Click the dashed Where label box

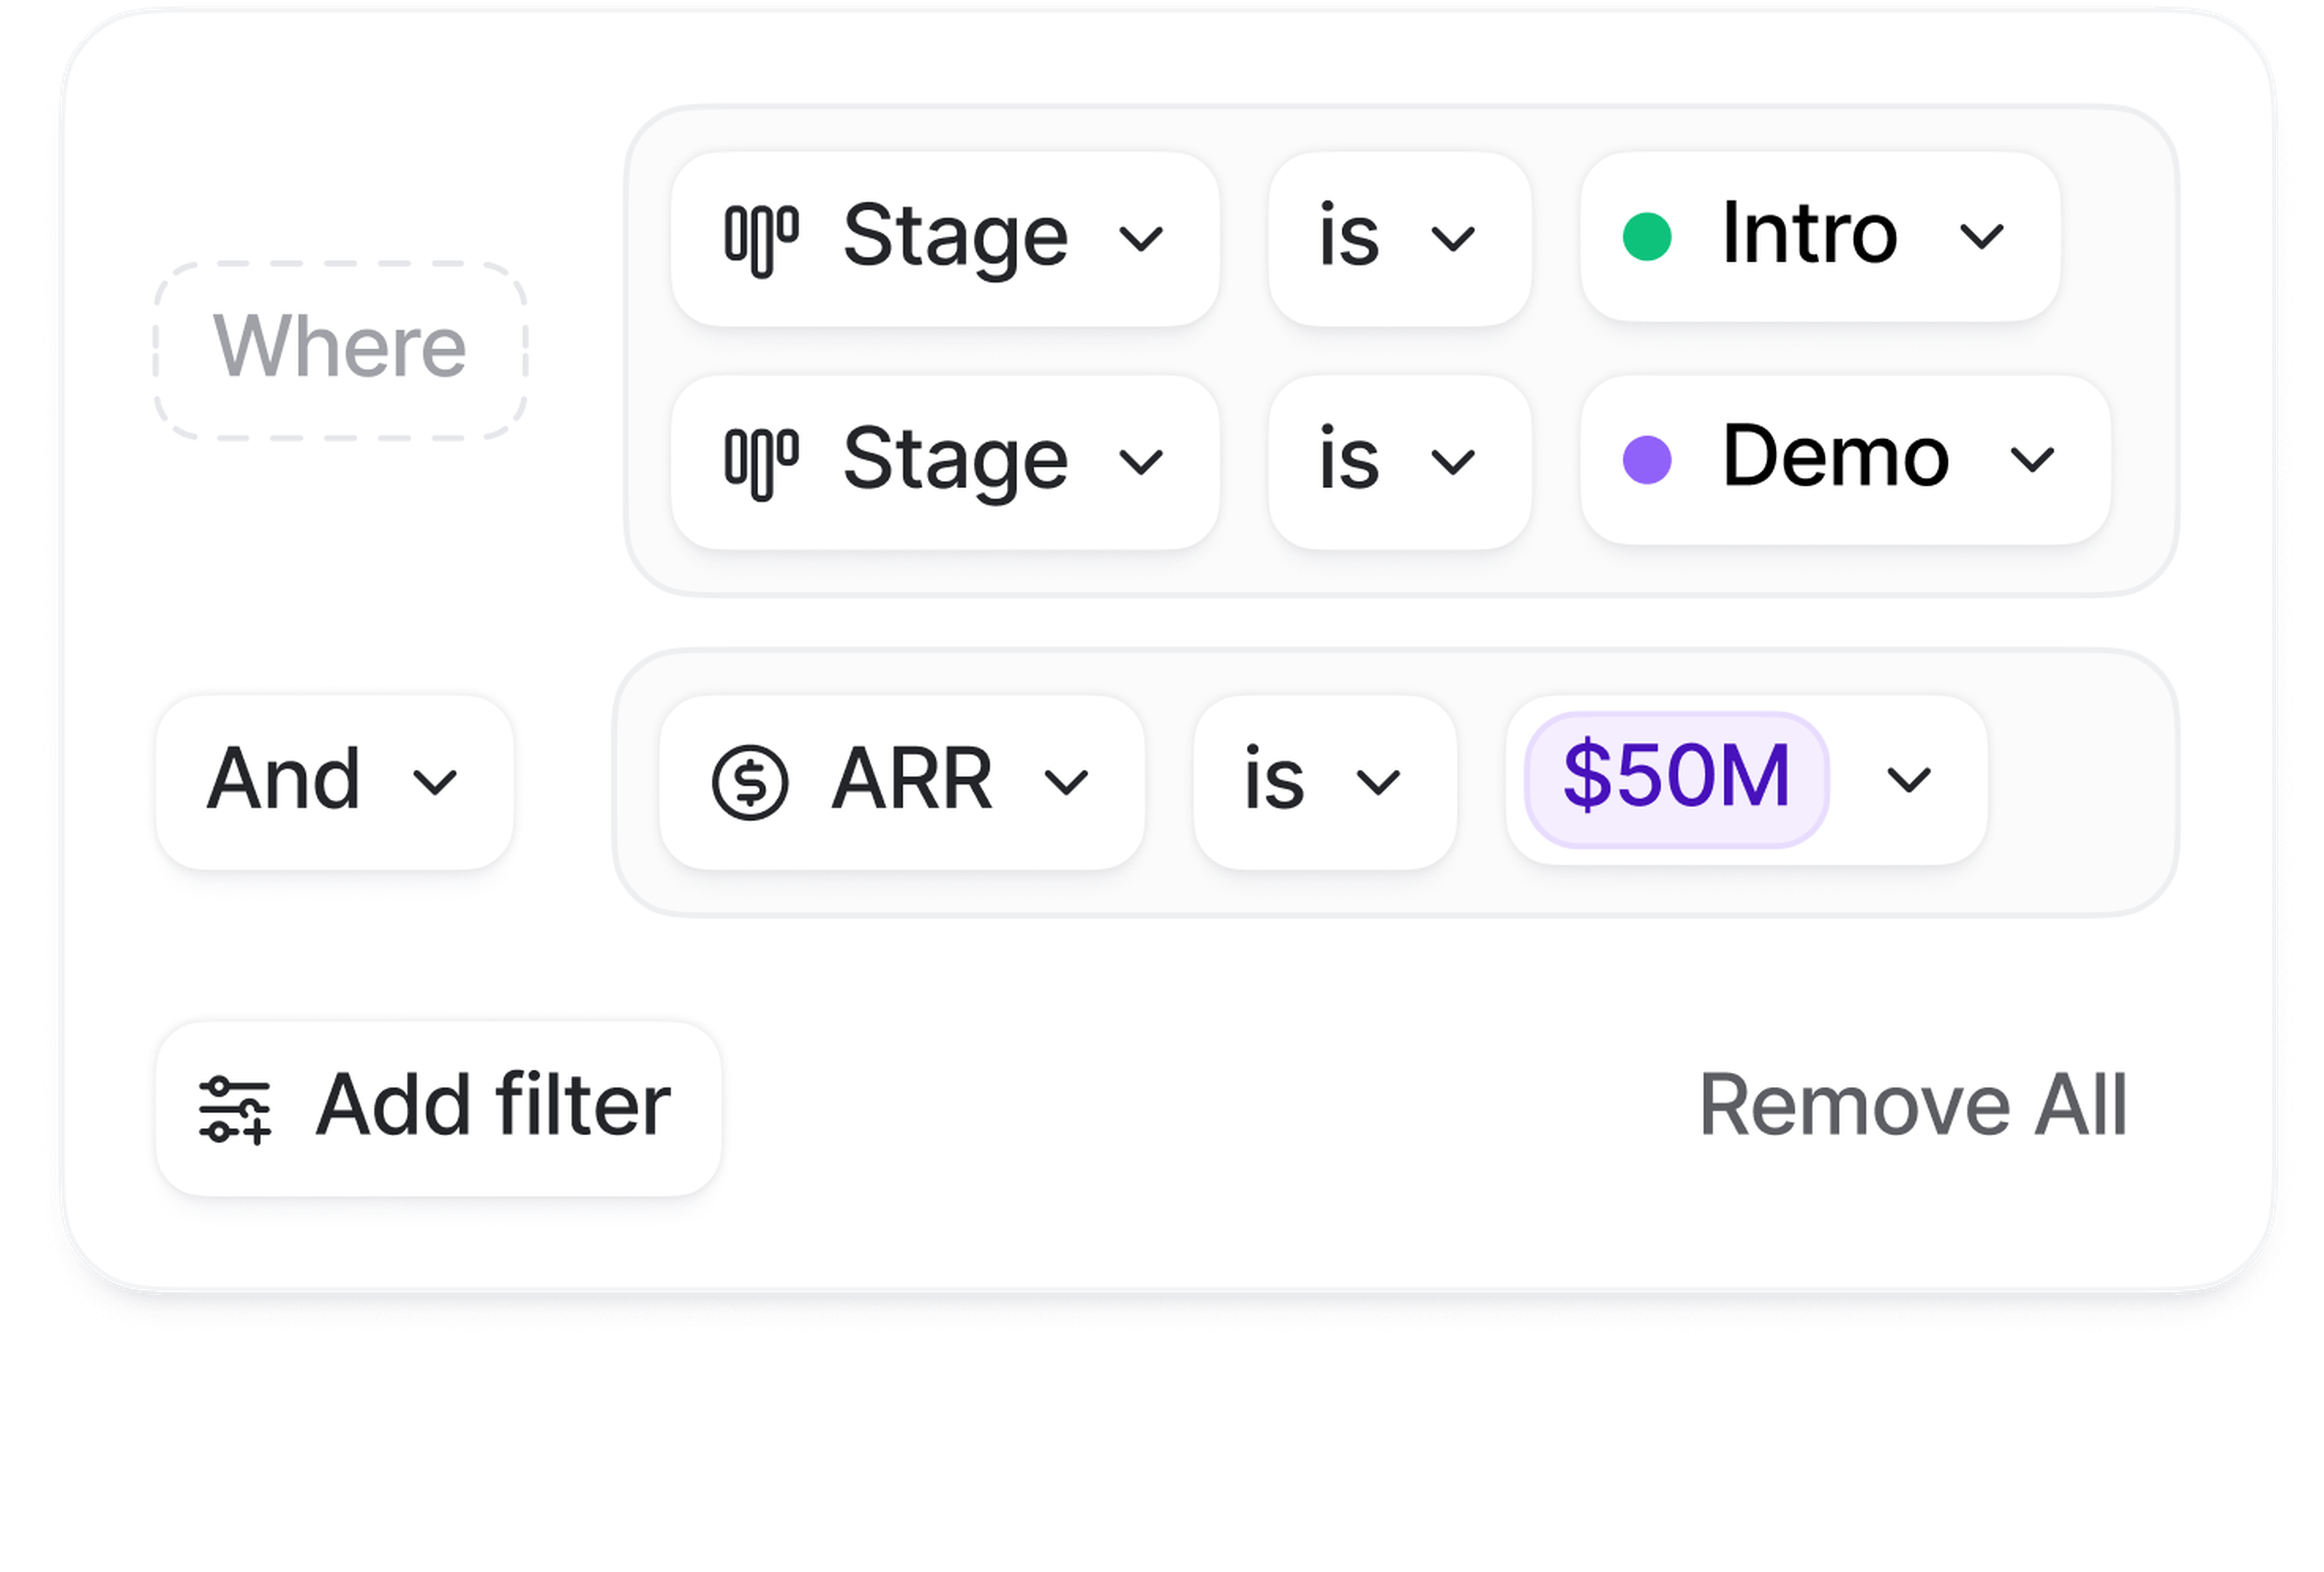[x=340, y=350]
